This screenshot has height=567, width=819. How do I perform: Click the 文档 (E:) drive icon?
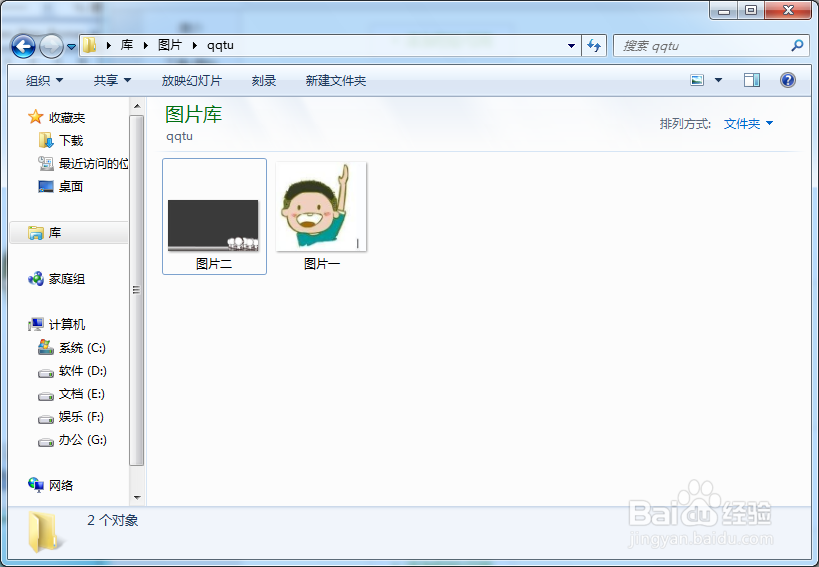pos(46,396)
